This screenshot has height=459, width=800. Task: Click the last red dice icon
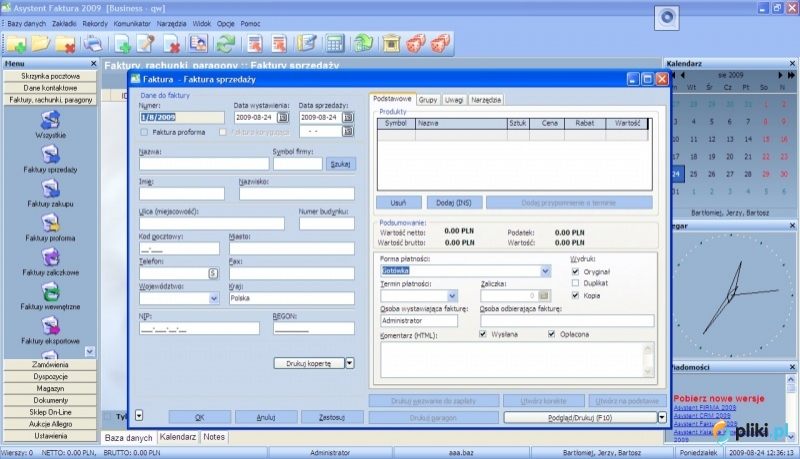coord(440,44)
